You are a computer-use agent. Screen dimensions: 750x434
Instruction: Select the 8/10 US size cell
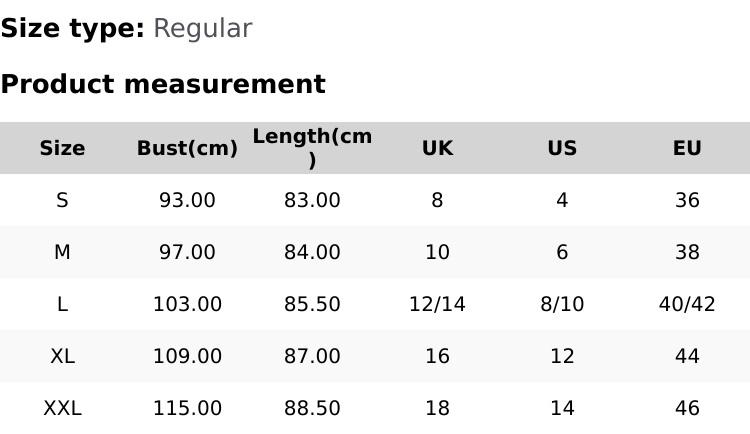(x=562, y=304)
